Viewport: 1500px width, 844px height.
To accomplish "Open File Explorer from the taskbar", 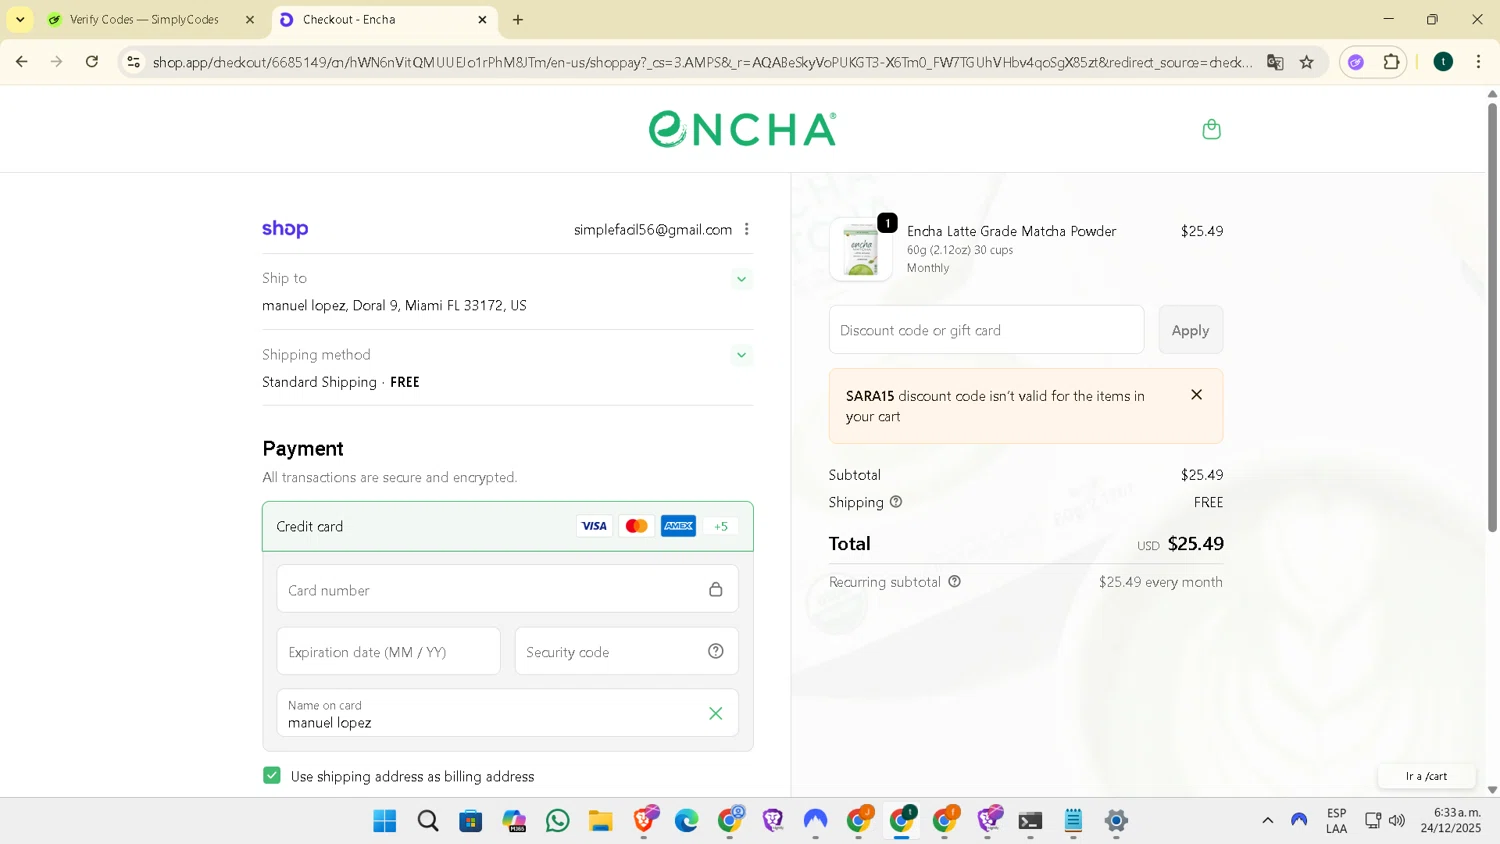I will pos(600,821).
